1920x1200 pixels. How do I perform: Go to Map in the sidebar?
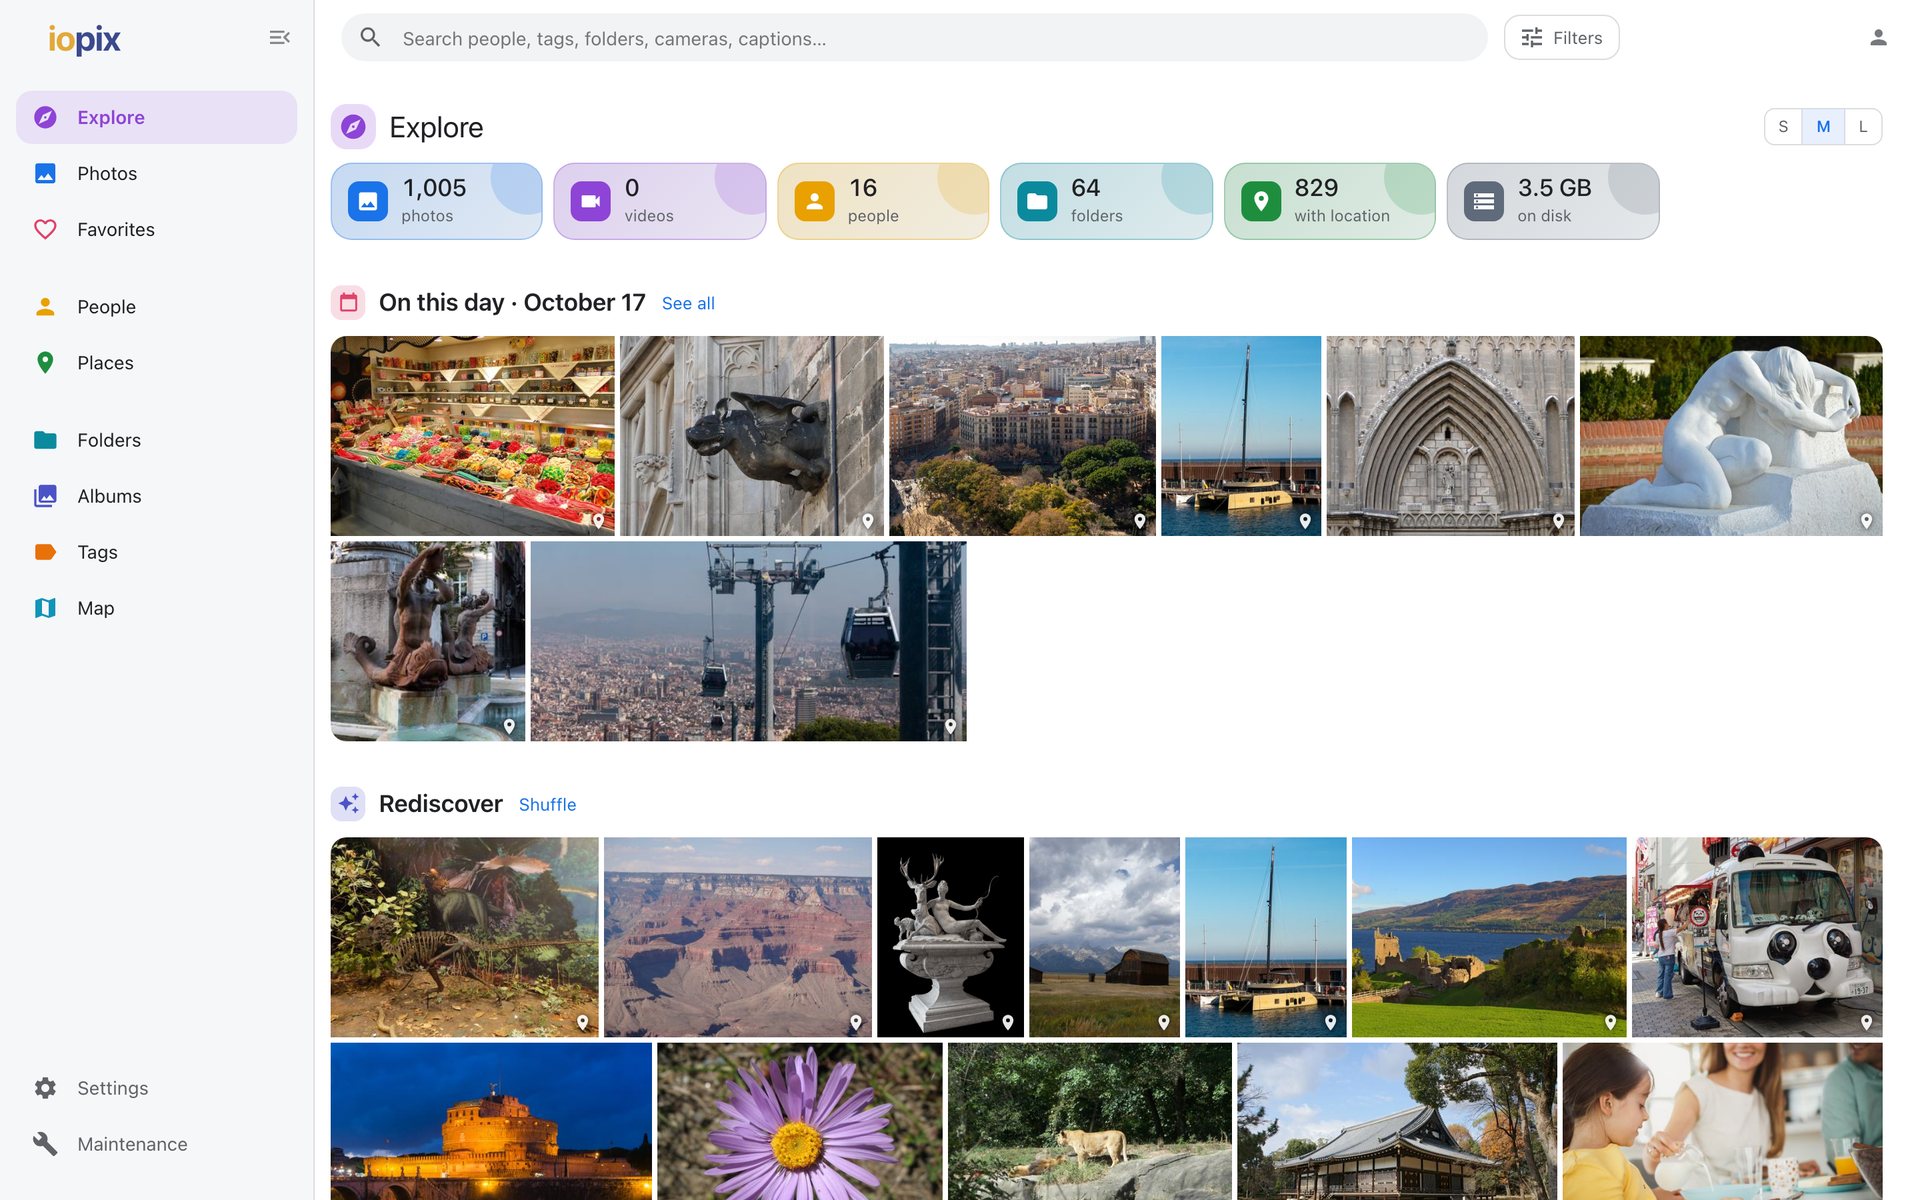click(157, 608)
